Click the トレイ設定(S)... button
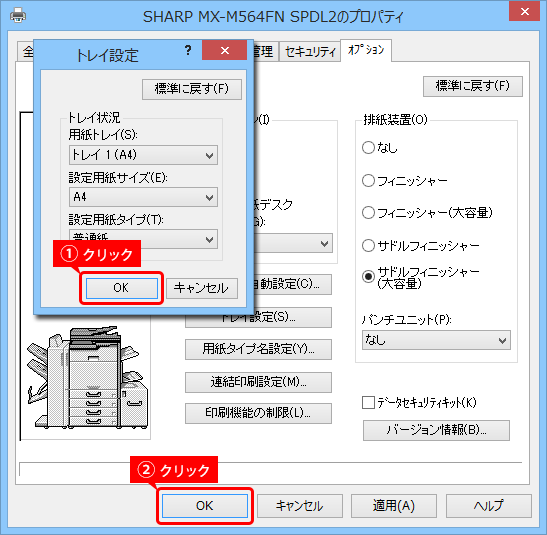547x535 pixels. pyautogui.click(x=258, y=317)
